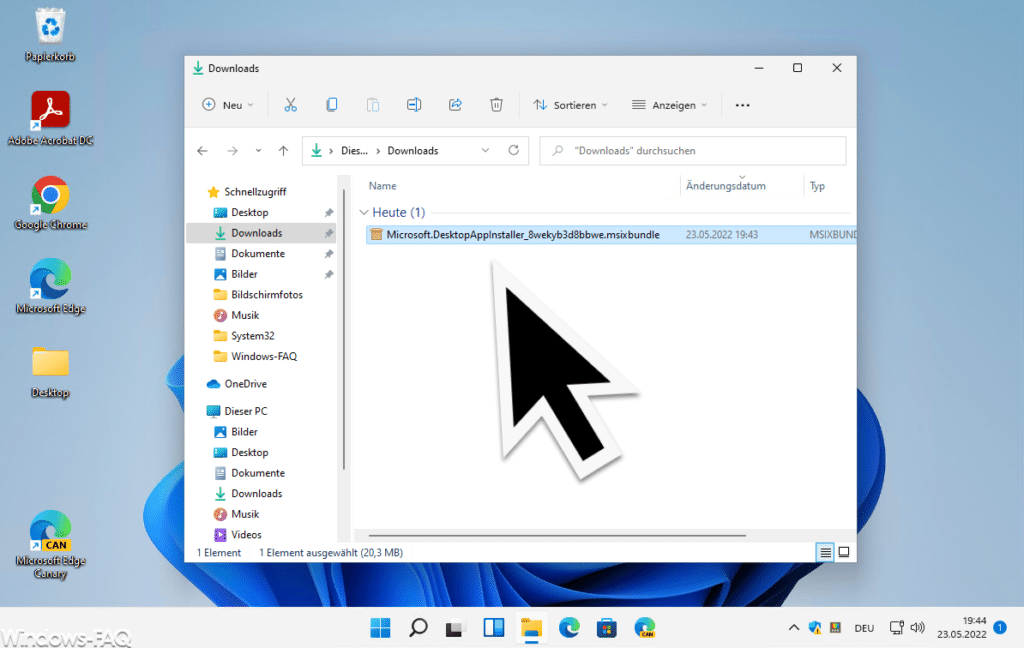
Task: Open Microsoft Edge from taskbar
Action: point(569,628)
